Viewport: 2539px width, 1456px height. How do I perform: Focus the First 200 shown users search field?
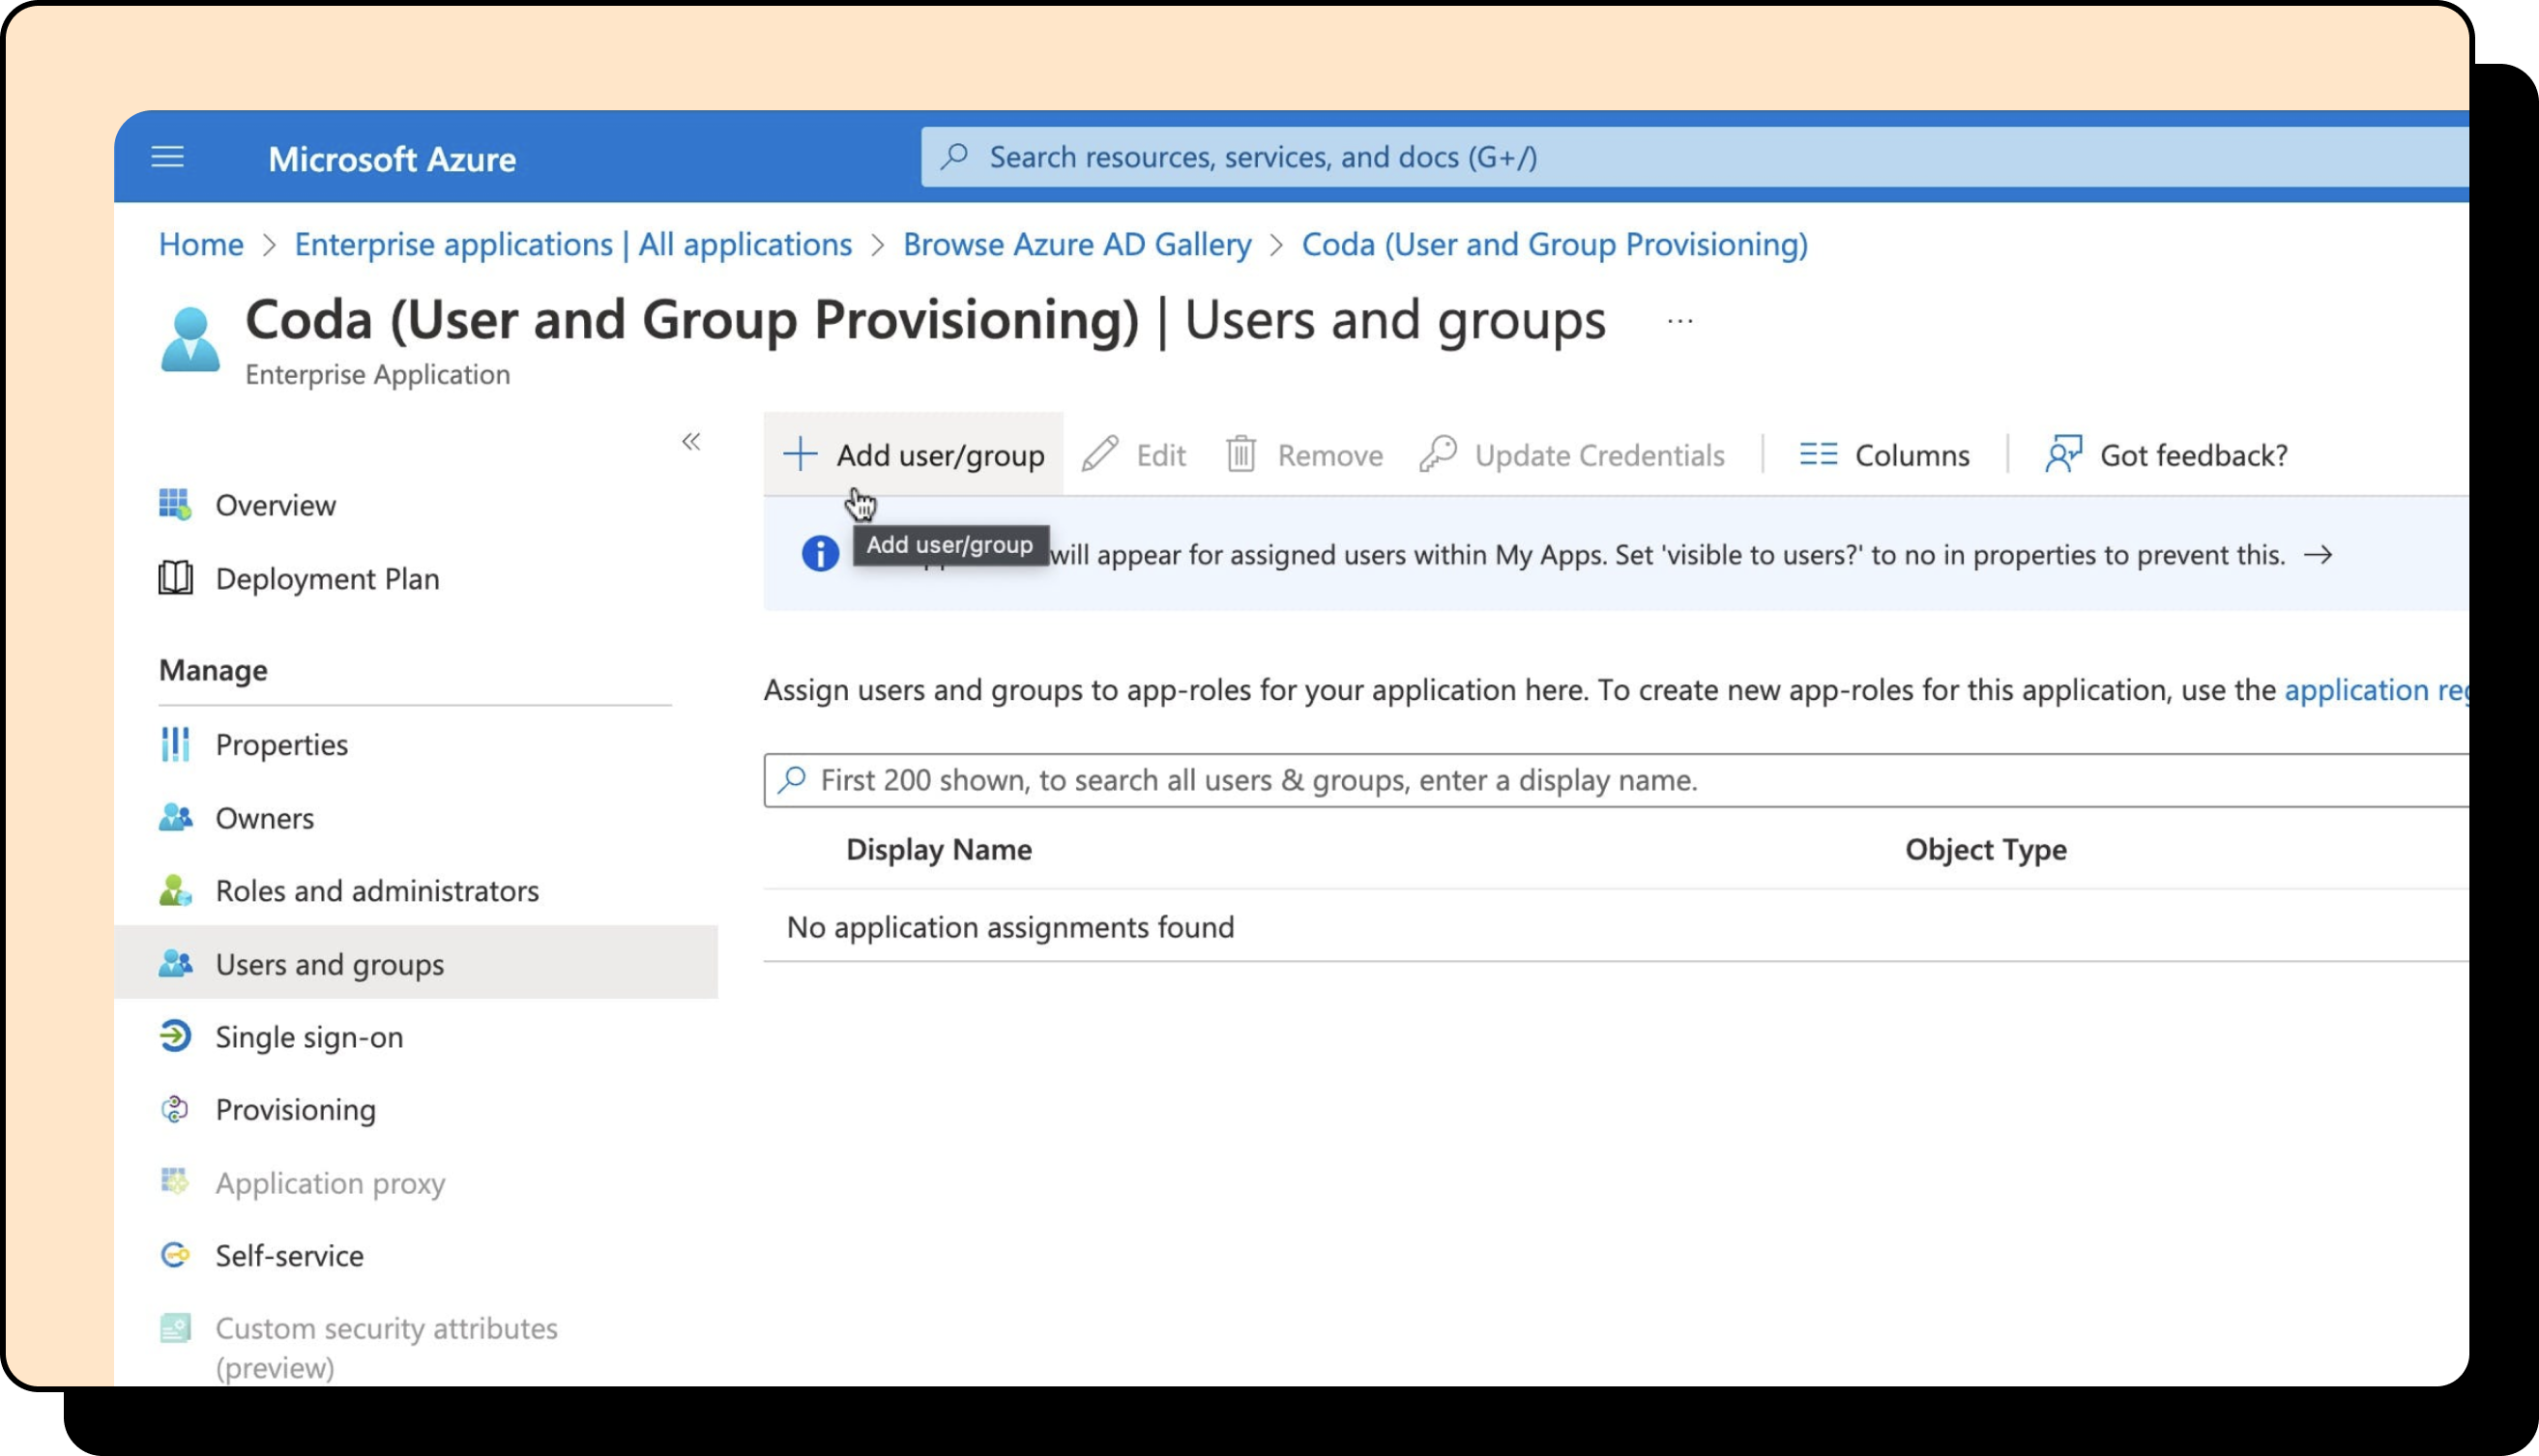pyautogui.click(x=1616, y=780)
